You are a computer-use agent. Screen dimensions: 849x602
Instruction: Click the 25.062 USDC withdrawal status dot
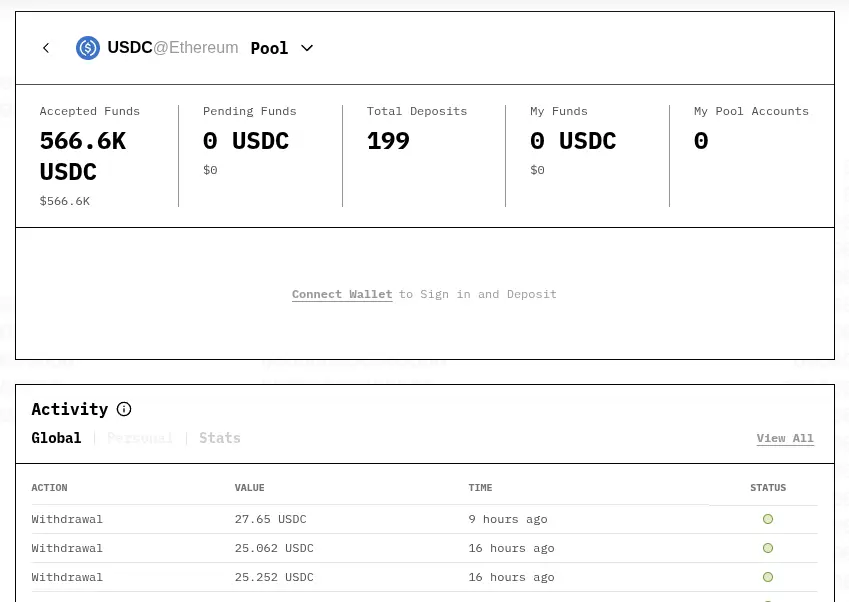click(768, 548)
